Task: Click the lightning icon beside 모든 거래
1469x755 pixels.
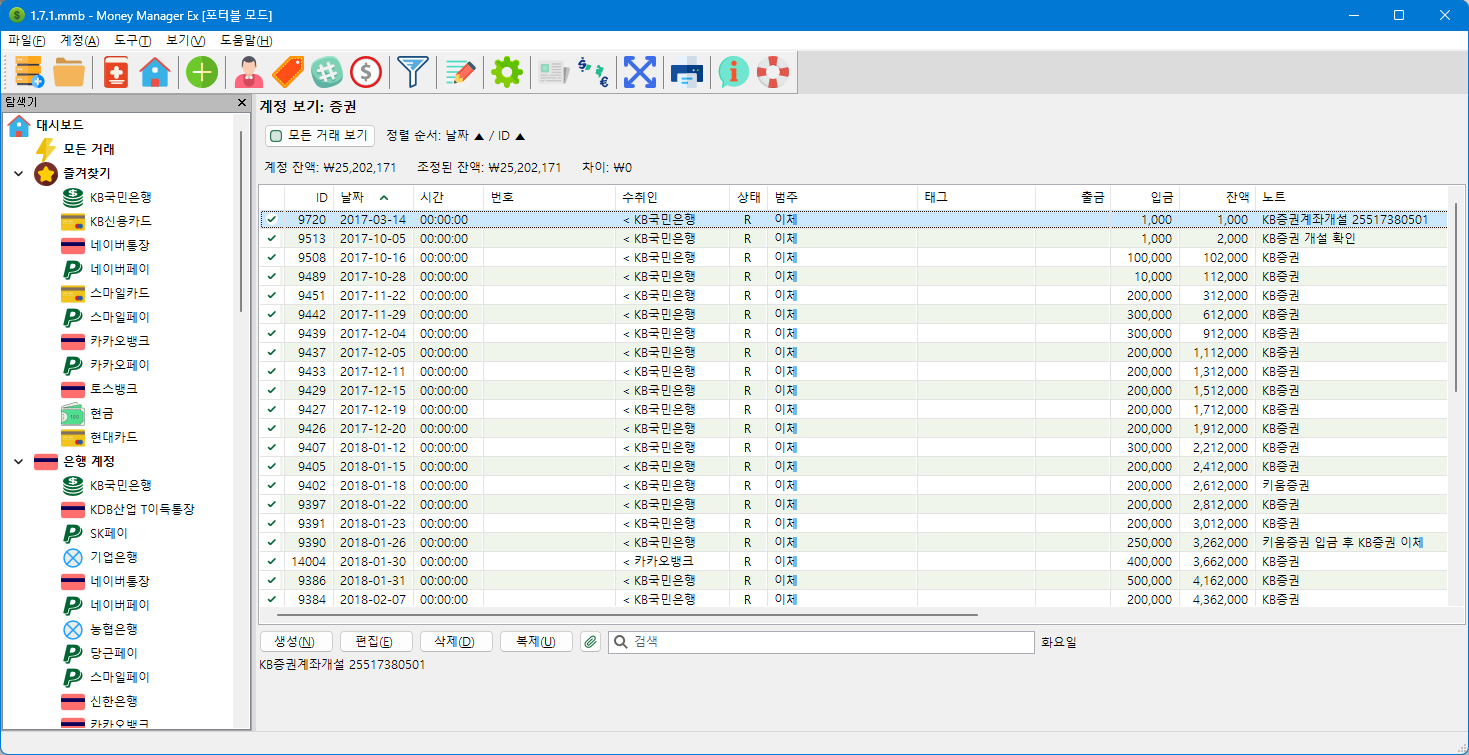Action: tap(46, 149)
